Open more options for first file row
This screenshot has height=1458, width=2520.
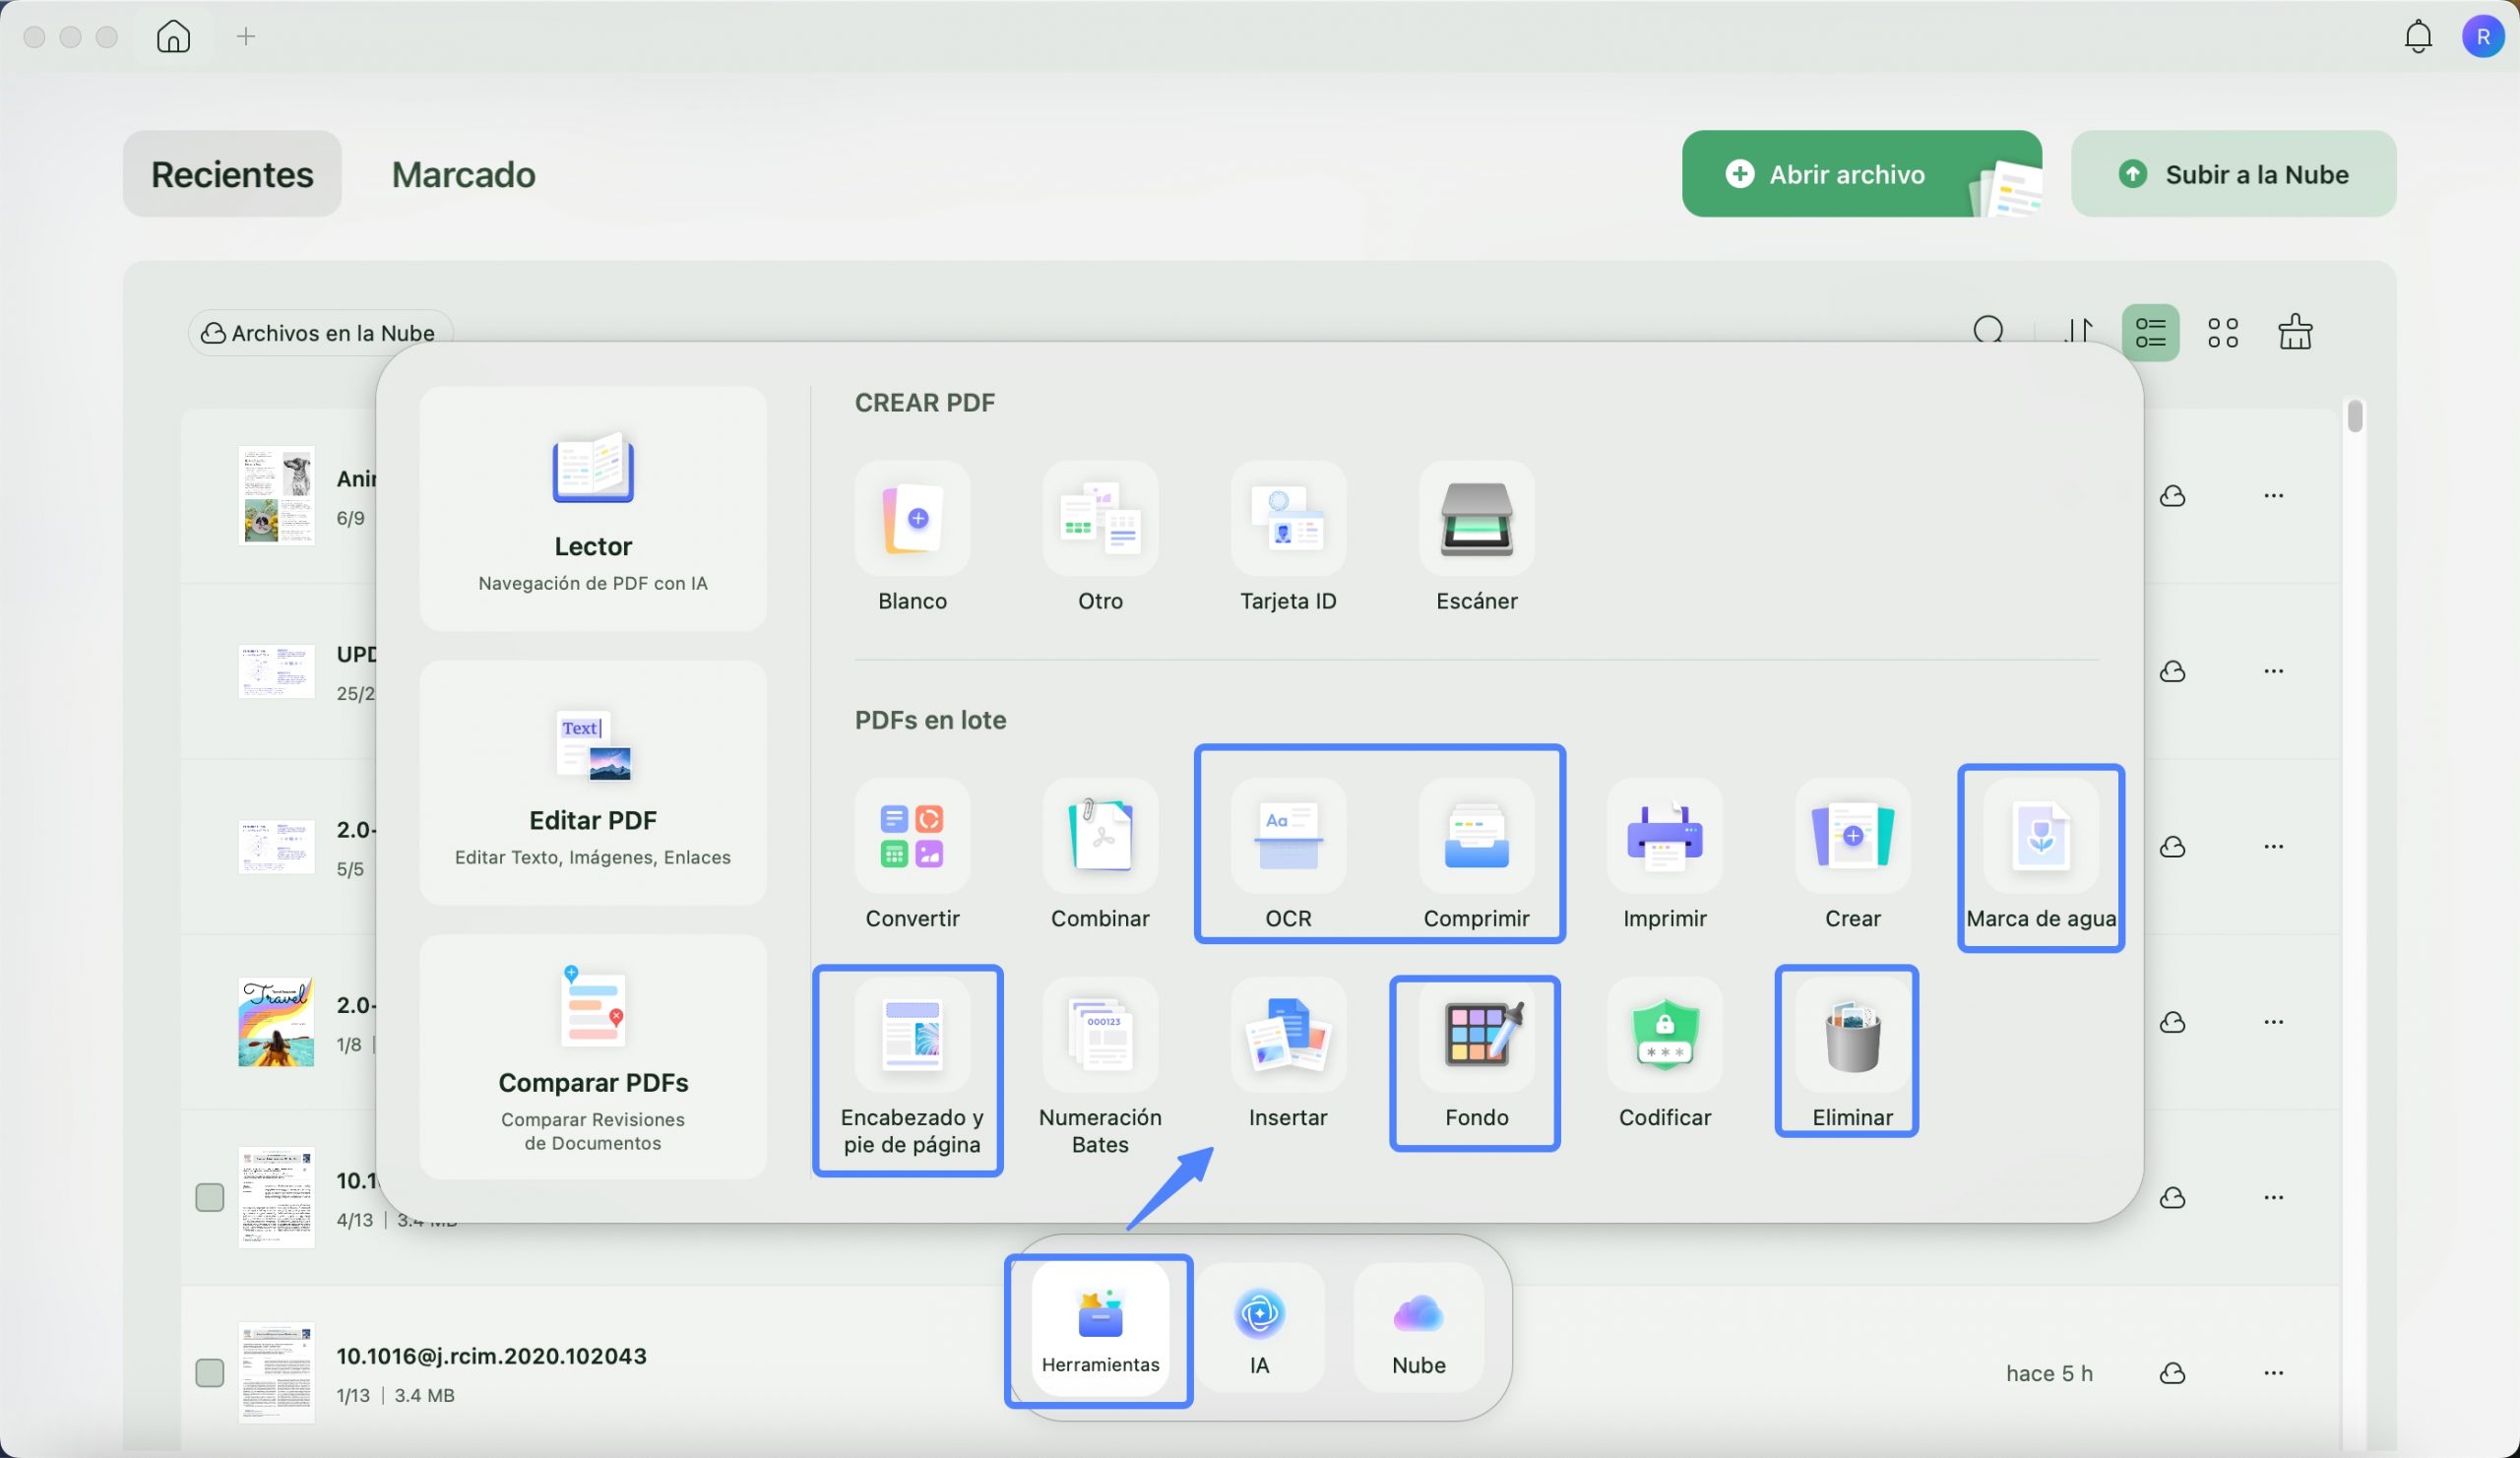pyautogui.click(x=2273, y=495)
